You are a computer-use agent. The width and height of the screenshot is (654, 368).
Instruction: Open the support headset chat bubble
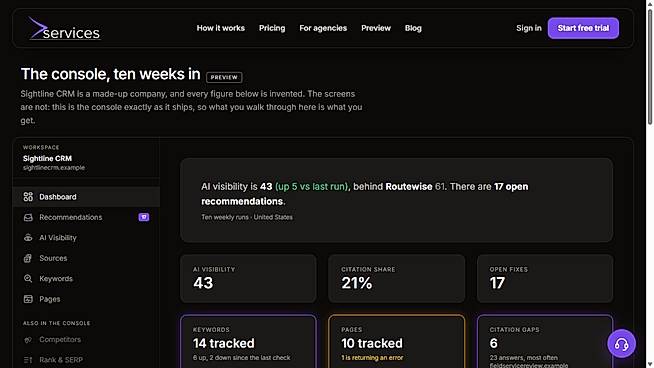click(x=621, y=344)
